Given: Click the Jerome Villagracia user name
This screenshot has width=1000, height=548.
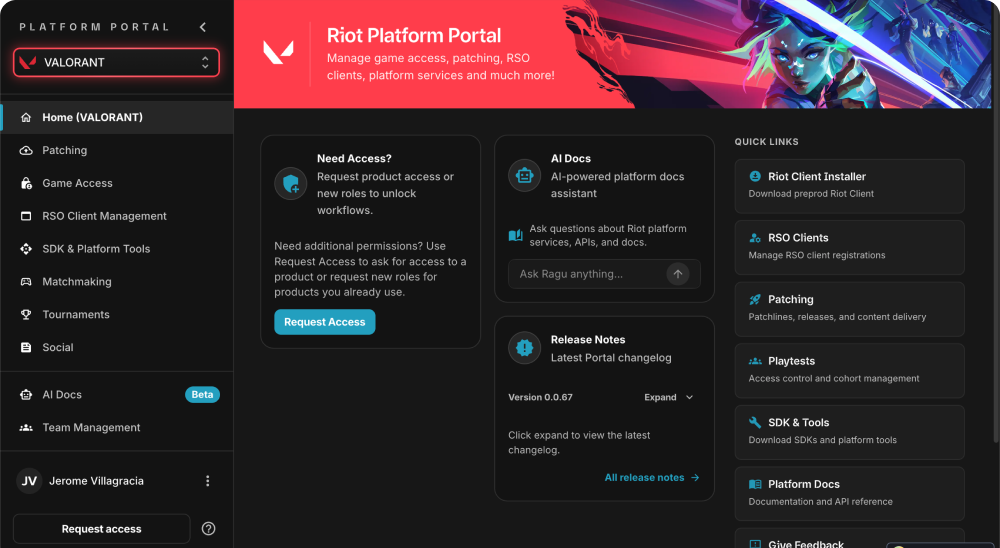Looking at the screenshot, I should (x=96, y=481).
